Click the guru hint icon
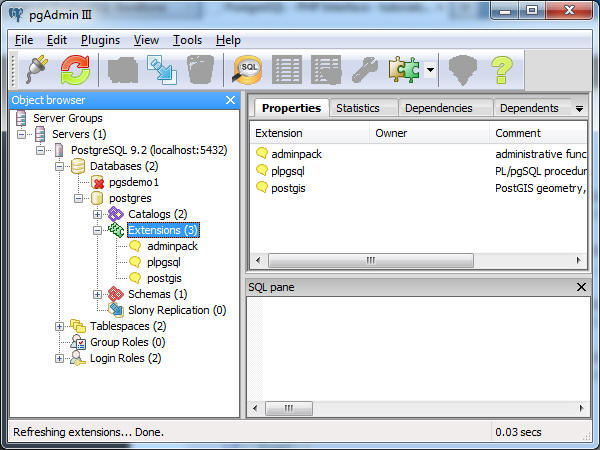Image resolution: width=600 pixels, height=450 pixels. [463, 70]
